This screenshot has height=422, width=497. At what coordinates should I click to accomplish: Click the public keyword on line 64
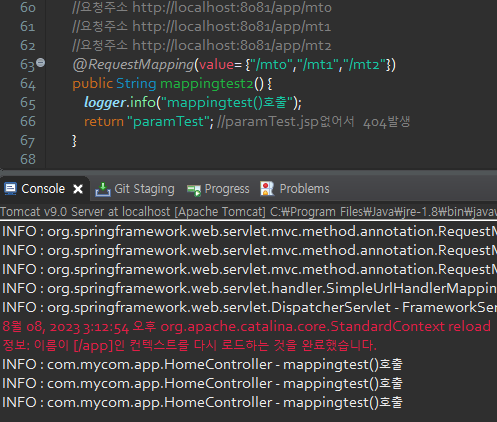[x=92, y=84]
